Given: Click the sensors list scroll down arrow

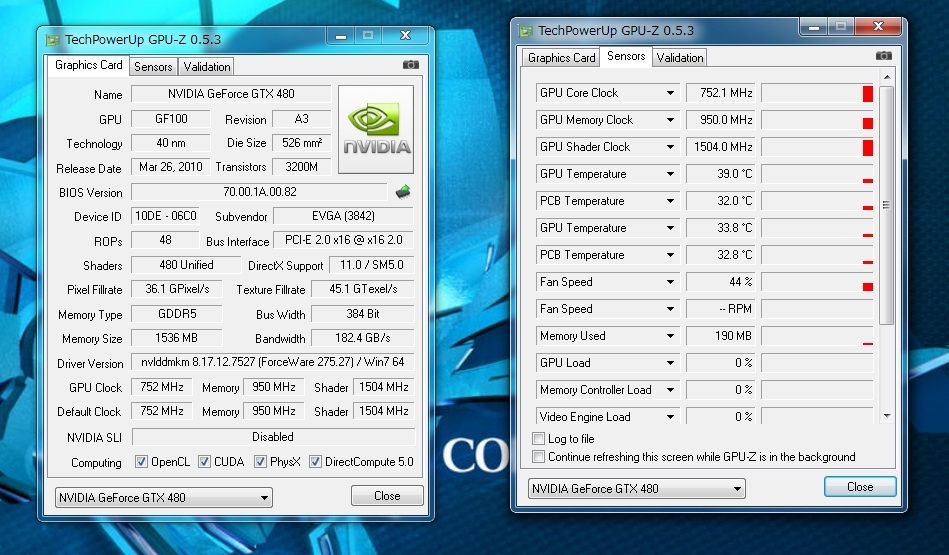Looking at the screenshot, I should [886, 415].
